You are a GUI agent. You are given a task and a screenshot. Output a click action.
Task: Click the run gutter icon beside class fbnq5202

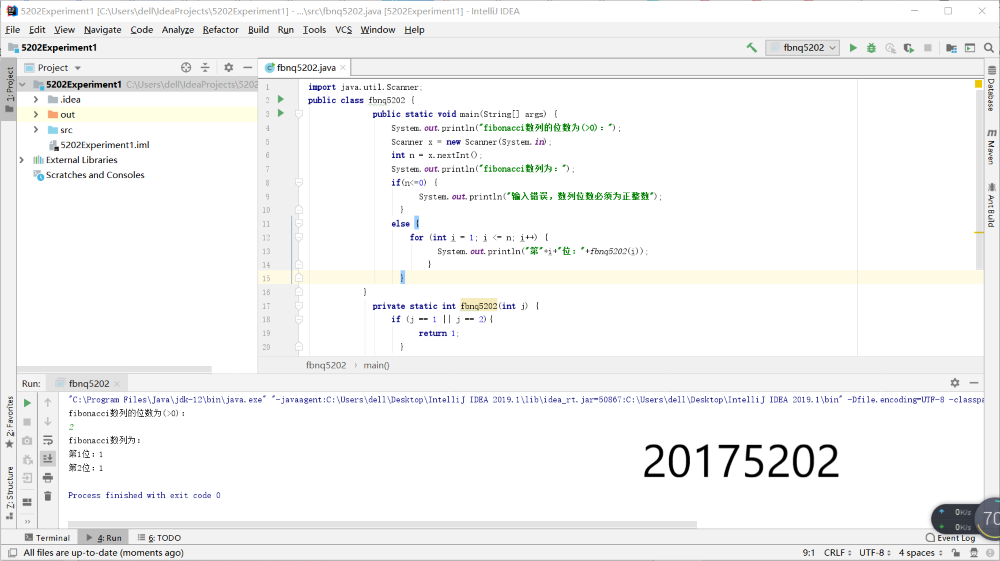pyautogui.click(x=281, y=99)
